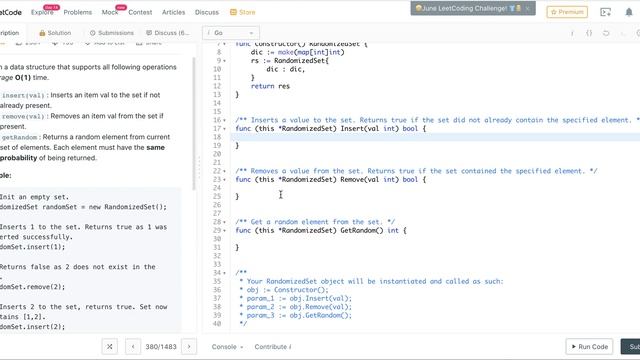Click the 'rs := RandomizedSet{' line
Image resolution: width=640 pixels, height=360 pixels.
(x=290, y=61)
